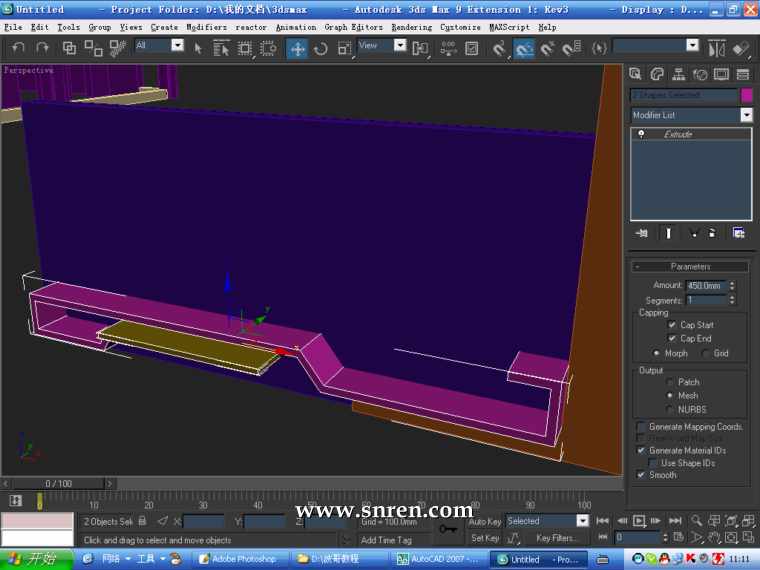Open the Create command panel tab
Viewport: 760px width, 570px height.
click(636, 74)
